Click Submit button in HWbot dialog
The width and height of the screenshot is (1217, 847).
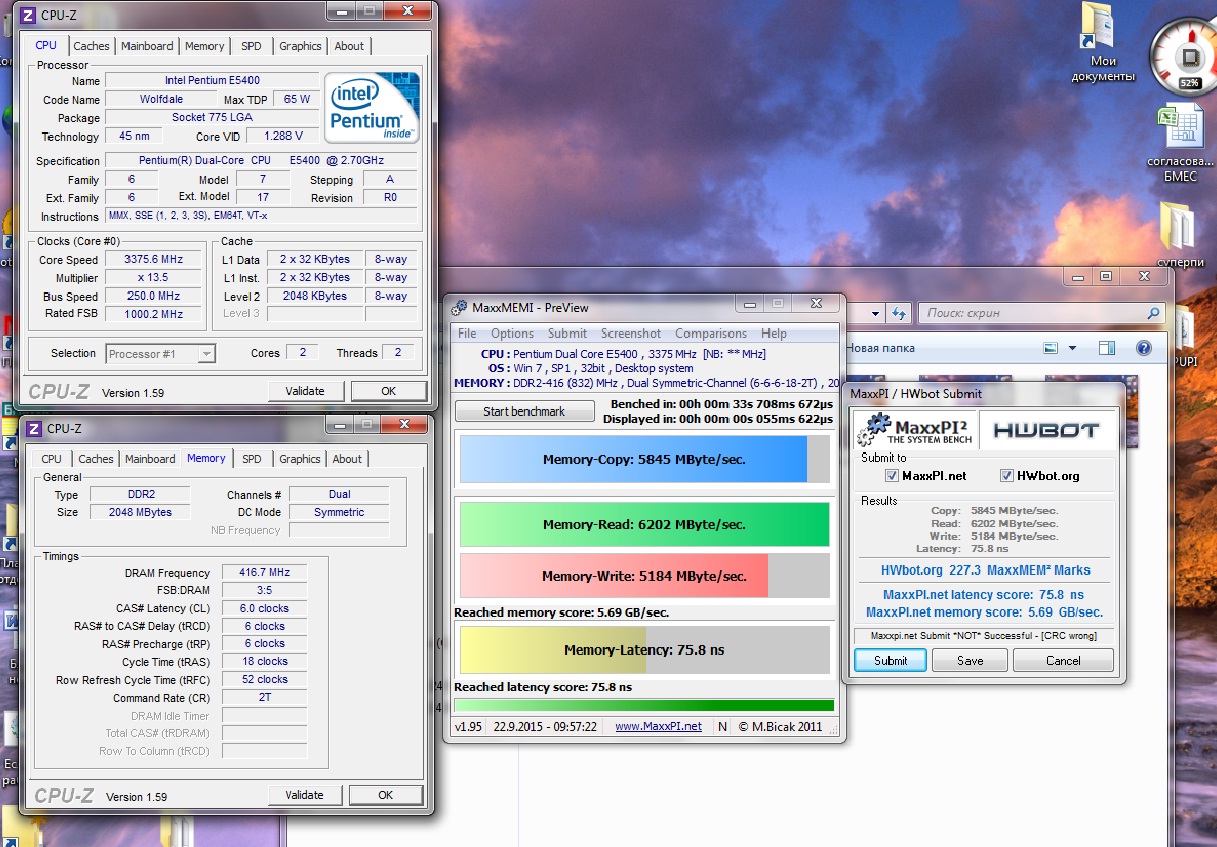[x=890, y=660]
